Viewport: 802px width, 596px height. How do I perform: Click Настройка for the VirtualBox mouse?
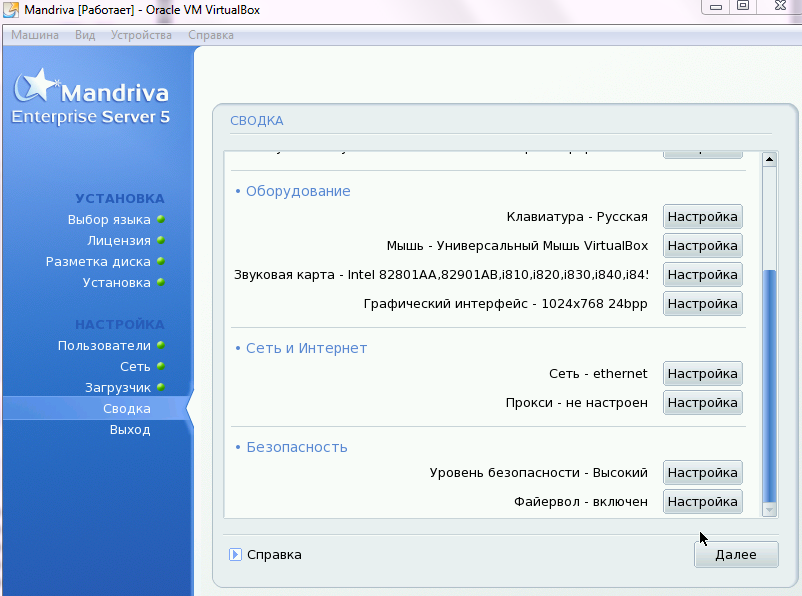click(702, 246)
